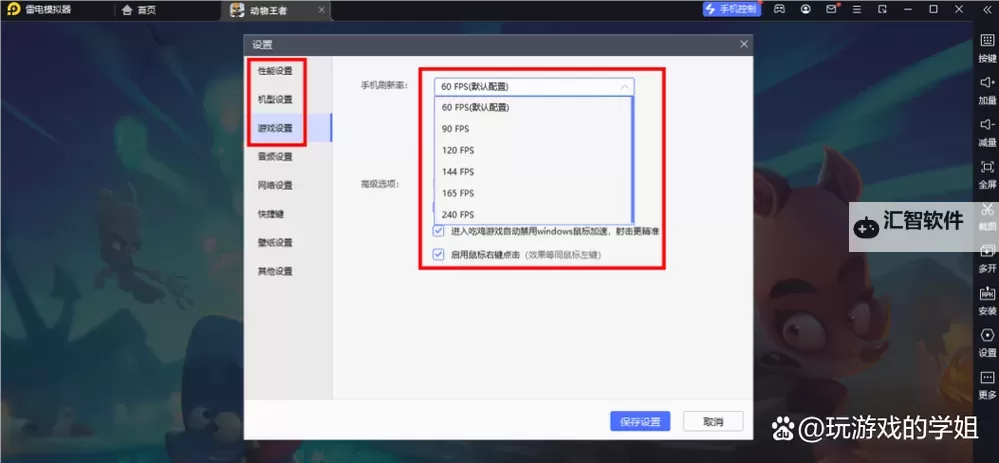Collapse the 手机刷新率 dropdown combo box
Image resolution: width=999 pixels, height=463 pixels.
pos(534,87)
